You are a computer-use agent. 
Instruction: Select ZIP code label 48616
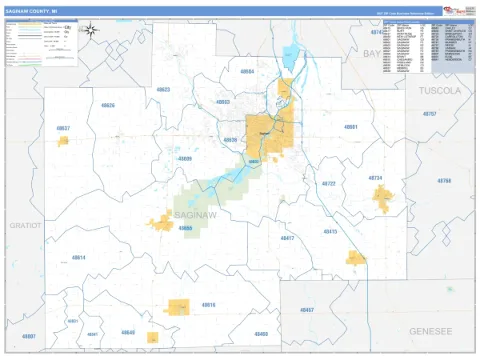click(x=208, y=305)
